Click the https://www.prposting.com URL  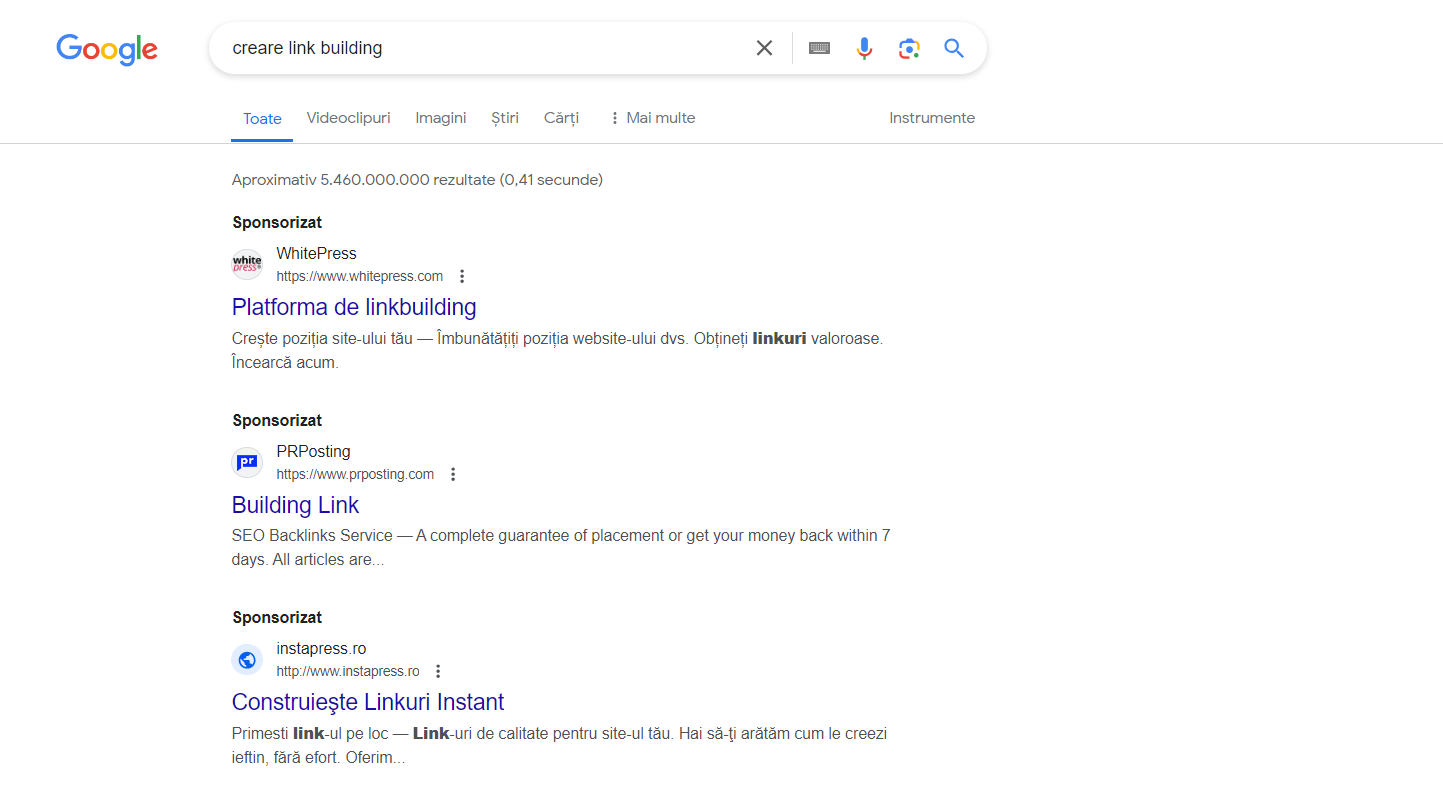[x=355, y=475]
